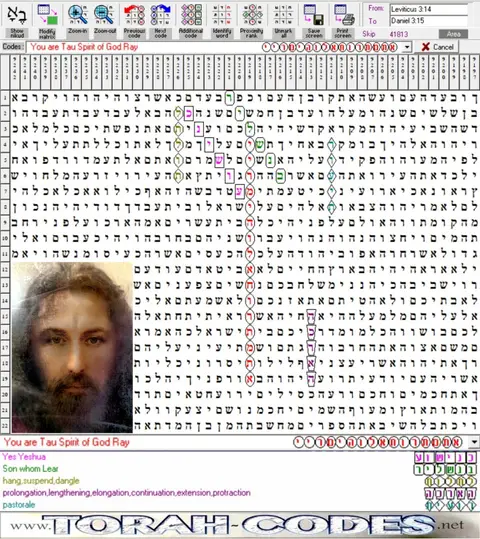Click the From field Leviticus 3:14
Viewport: 480px width, 539px height.
[x=428, y=9]
